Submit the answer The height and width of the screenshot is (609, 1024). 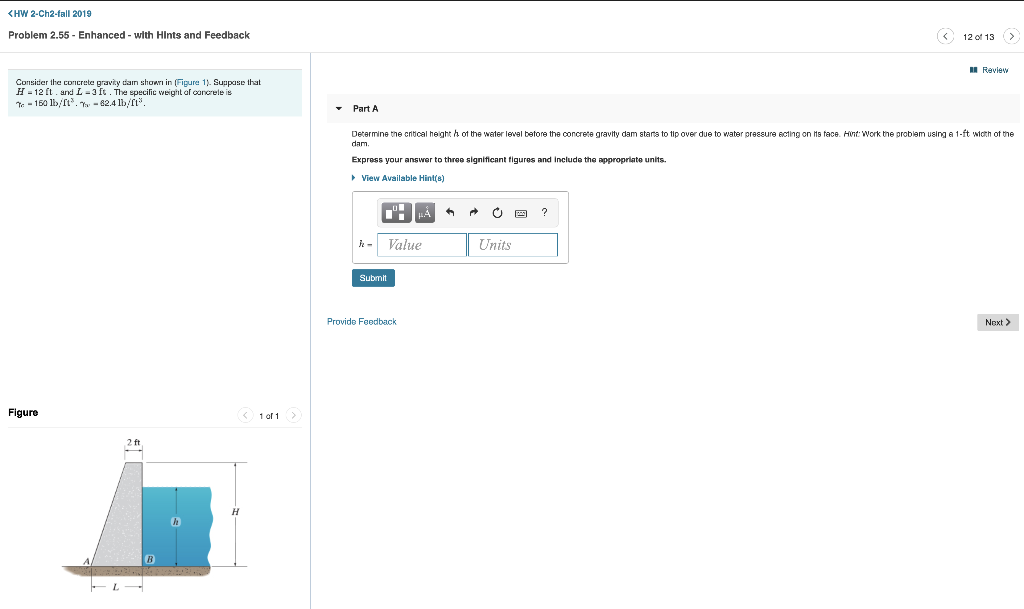pos(373,278)
